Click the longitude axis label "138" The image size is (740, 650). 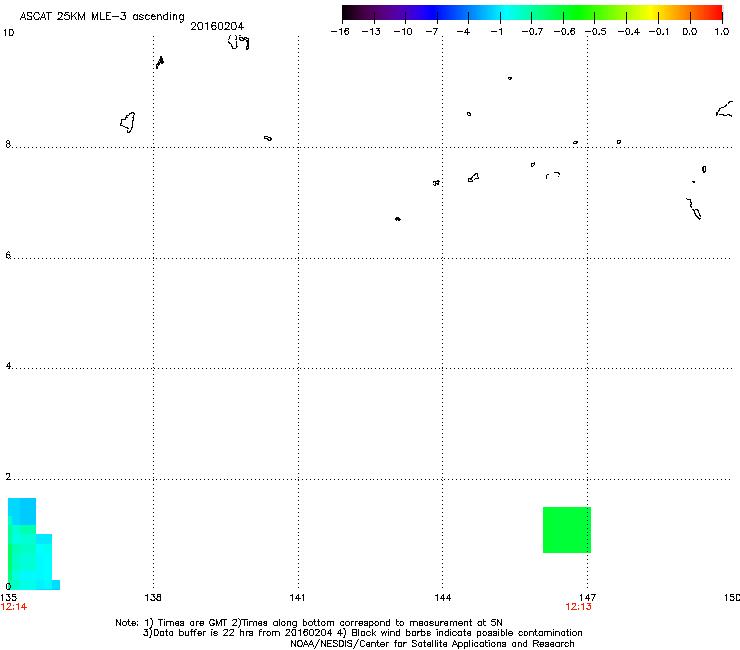pyautogui.click(x=153, y=598)
